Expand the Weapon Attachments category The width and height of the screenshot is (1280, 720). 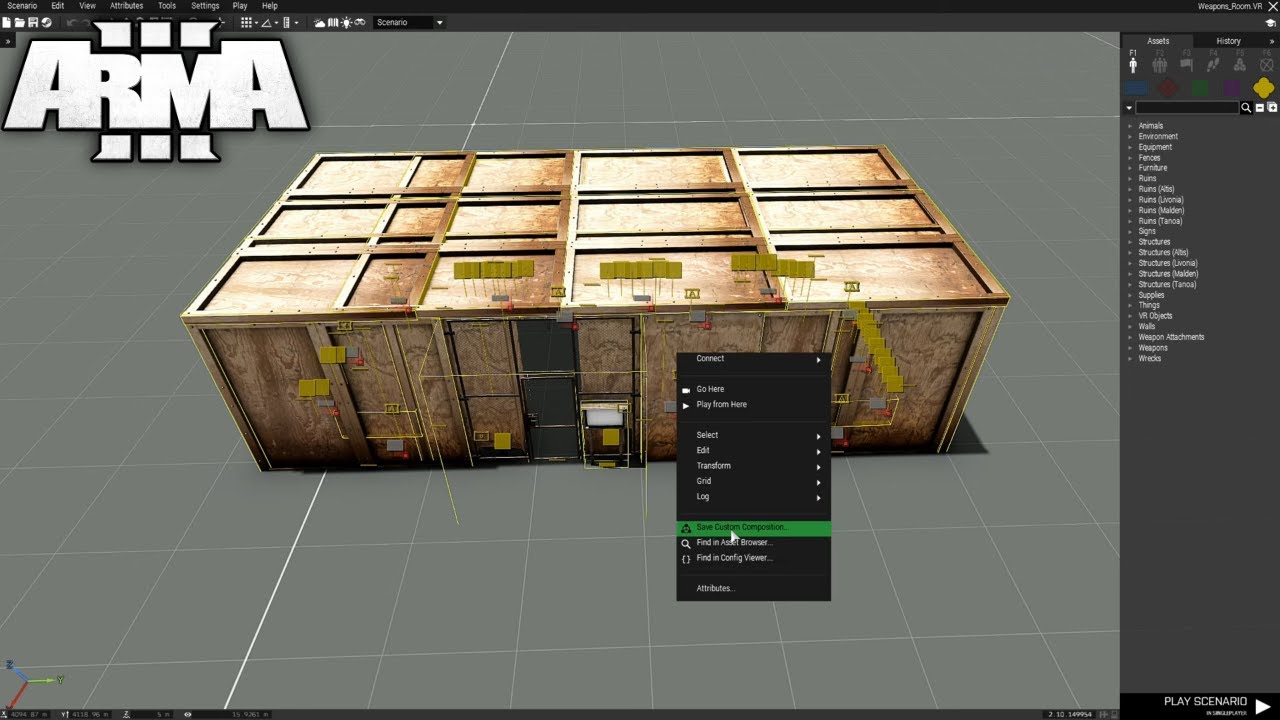[x=1130, y=337]
